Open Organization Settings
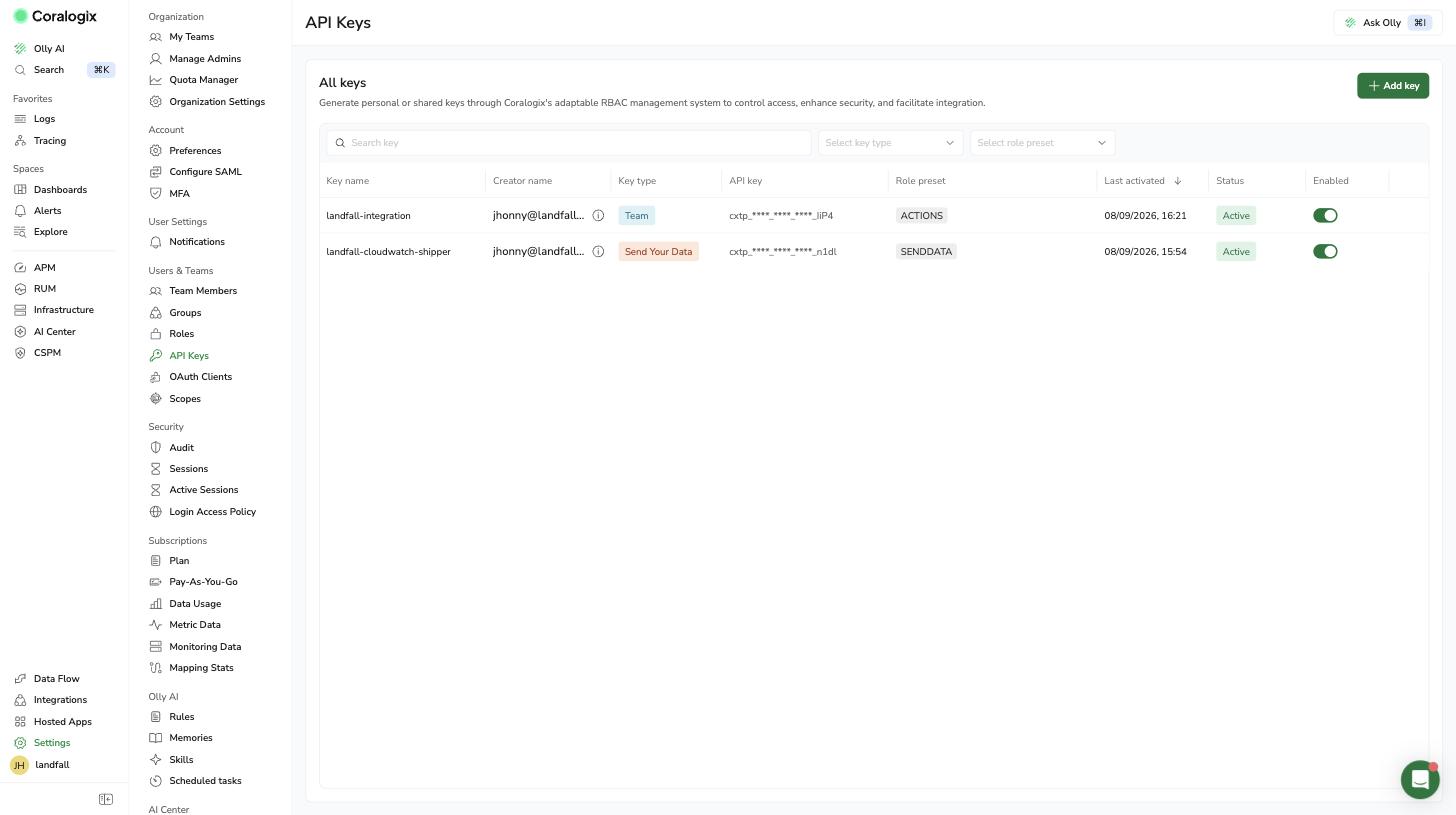This screenshot has height=815, width=1456. 207,102
